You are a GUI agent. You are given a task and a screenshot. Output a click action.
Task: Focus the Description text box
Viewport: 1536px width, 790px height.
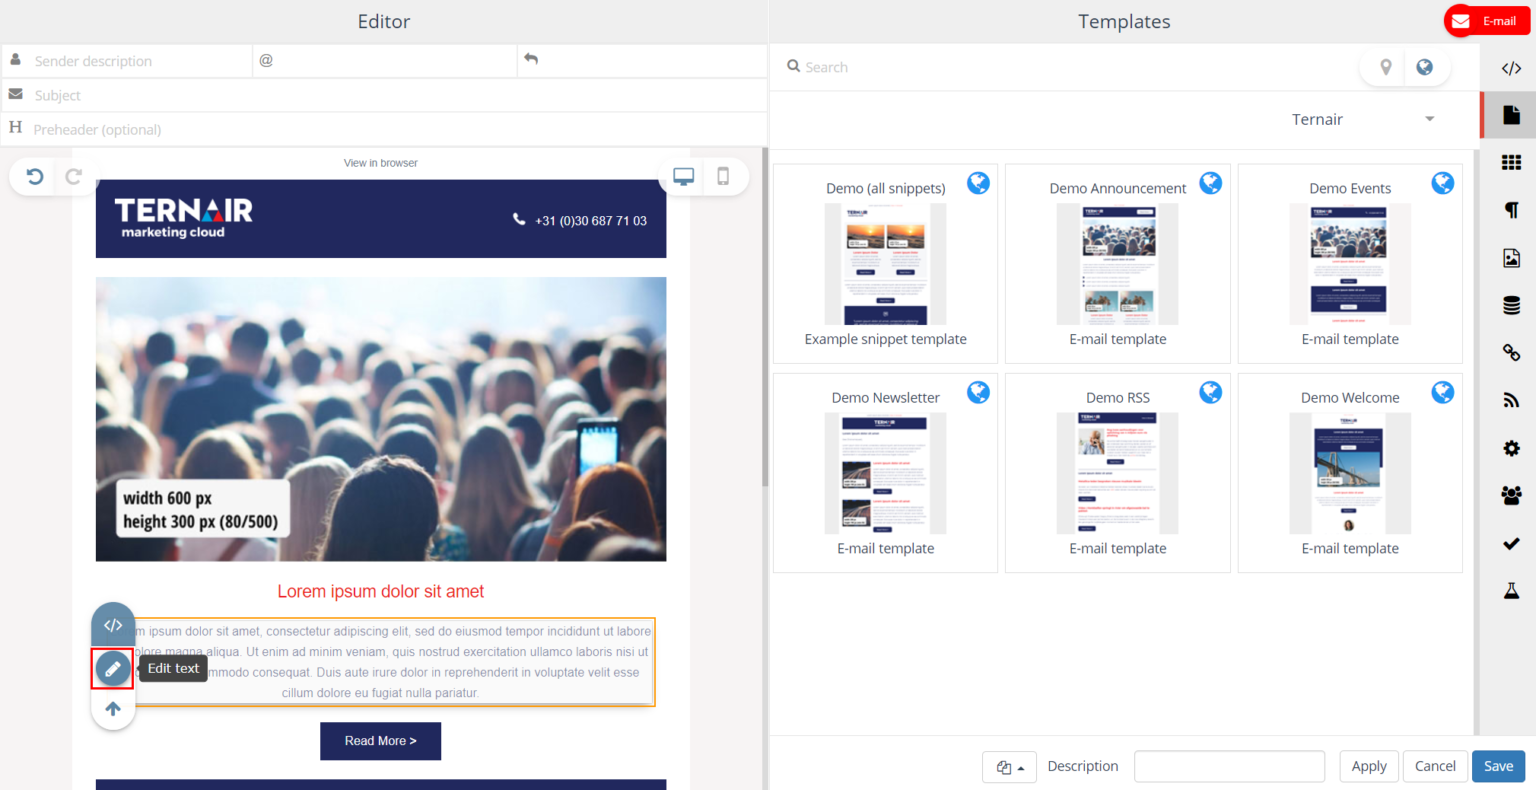pos(1229,767)
